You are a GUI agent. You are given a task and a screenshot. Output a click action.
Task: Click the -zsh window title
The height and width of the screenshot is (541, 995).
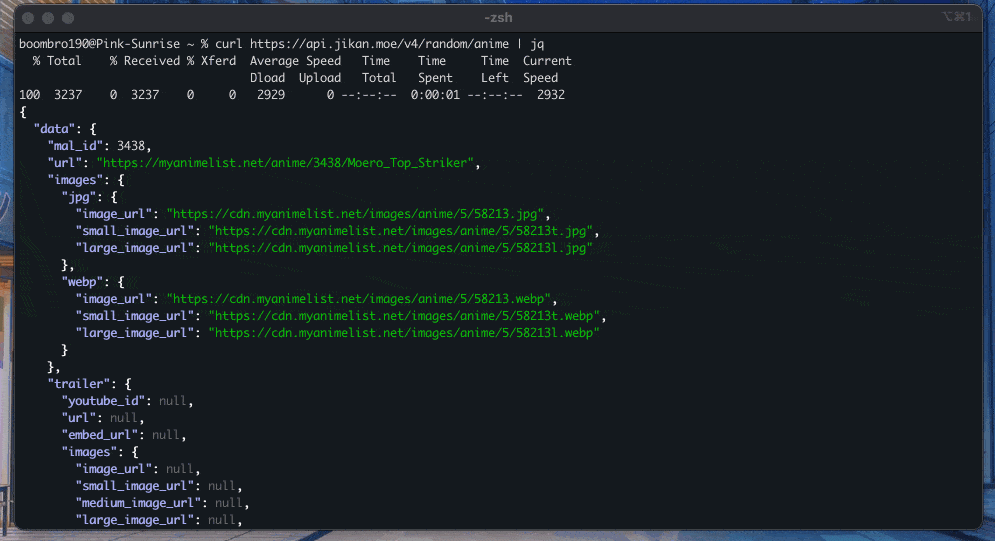499,18
